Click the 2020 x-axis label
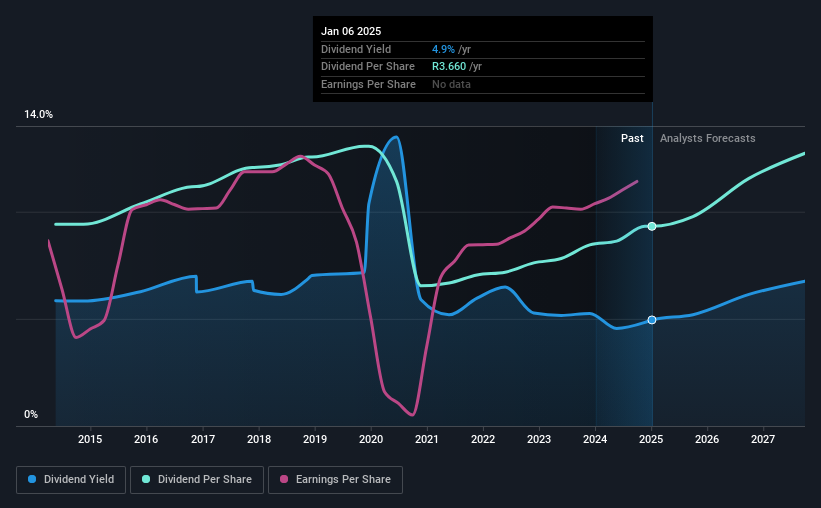The height and width of the screenshot is (508, 821). tap(371, 439)
